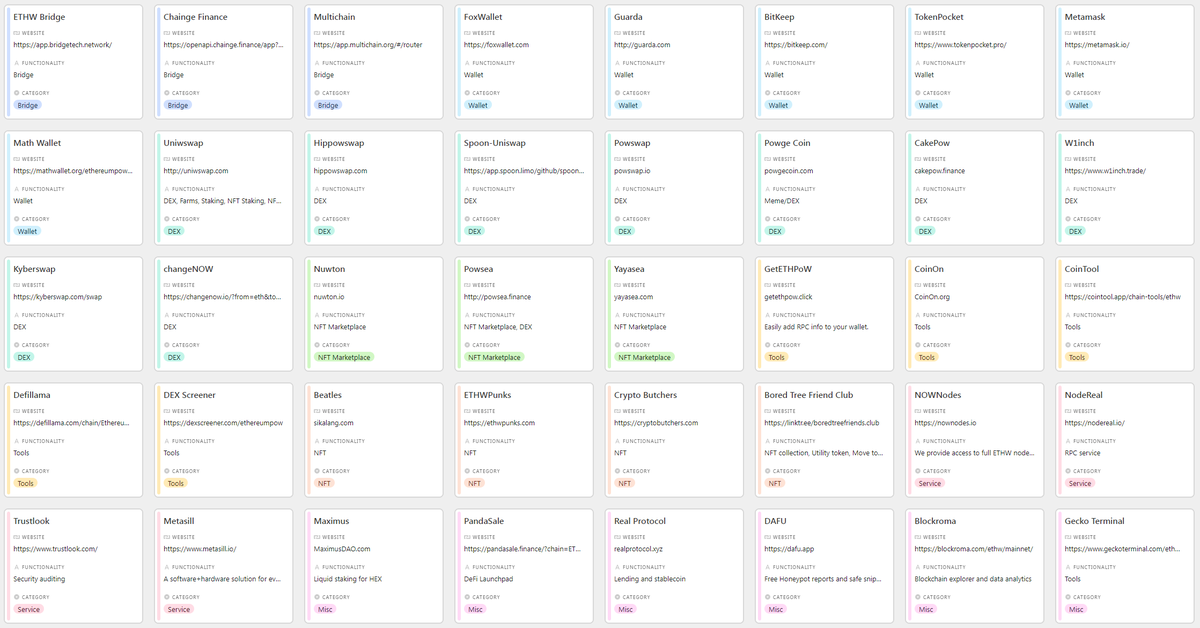Select the Wallet tag on Guarda card
Image resolution: width=1200 pixels, height=628 pixels.
point(628,105)
